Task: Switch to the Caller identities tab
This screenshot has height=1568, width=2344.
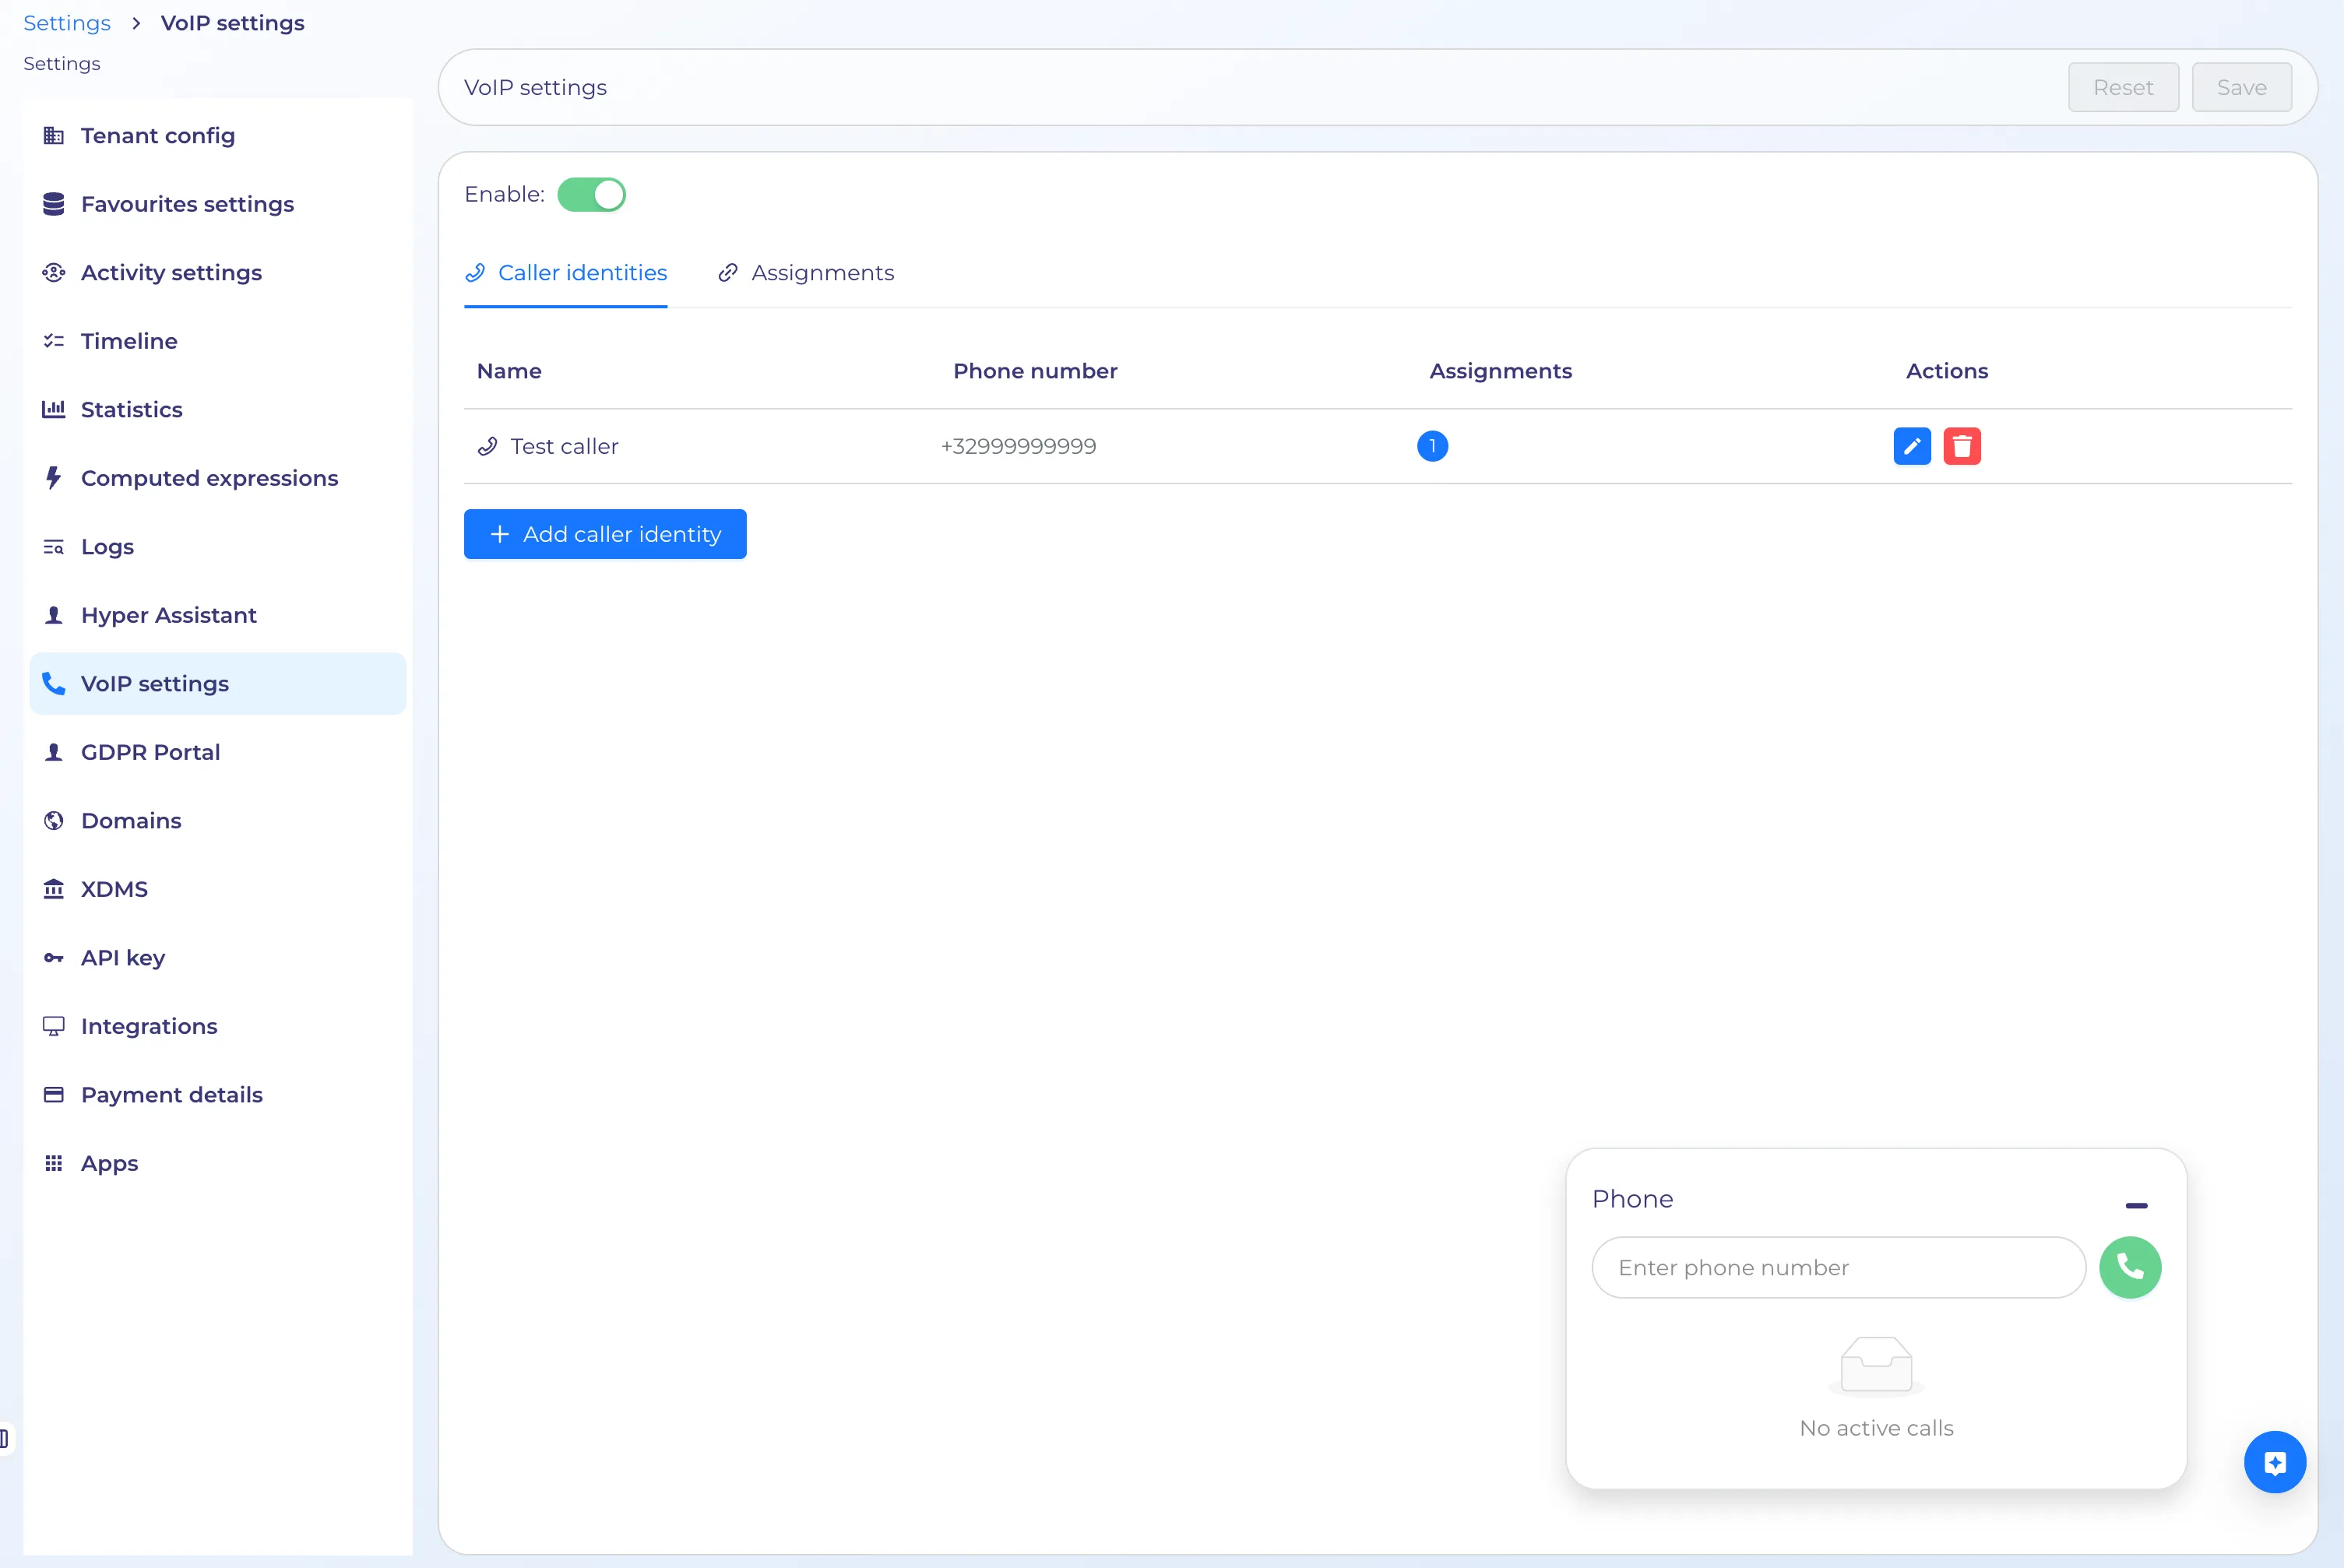Action: (x=566, y=273)
